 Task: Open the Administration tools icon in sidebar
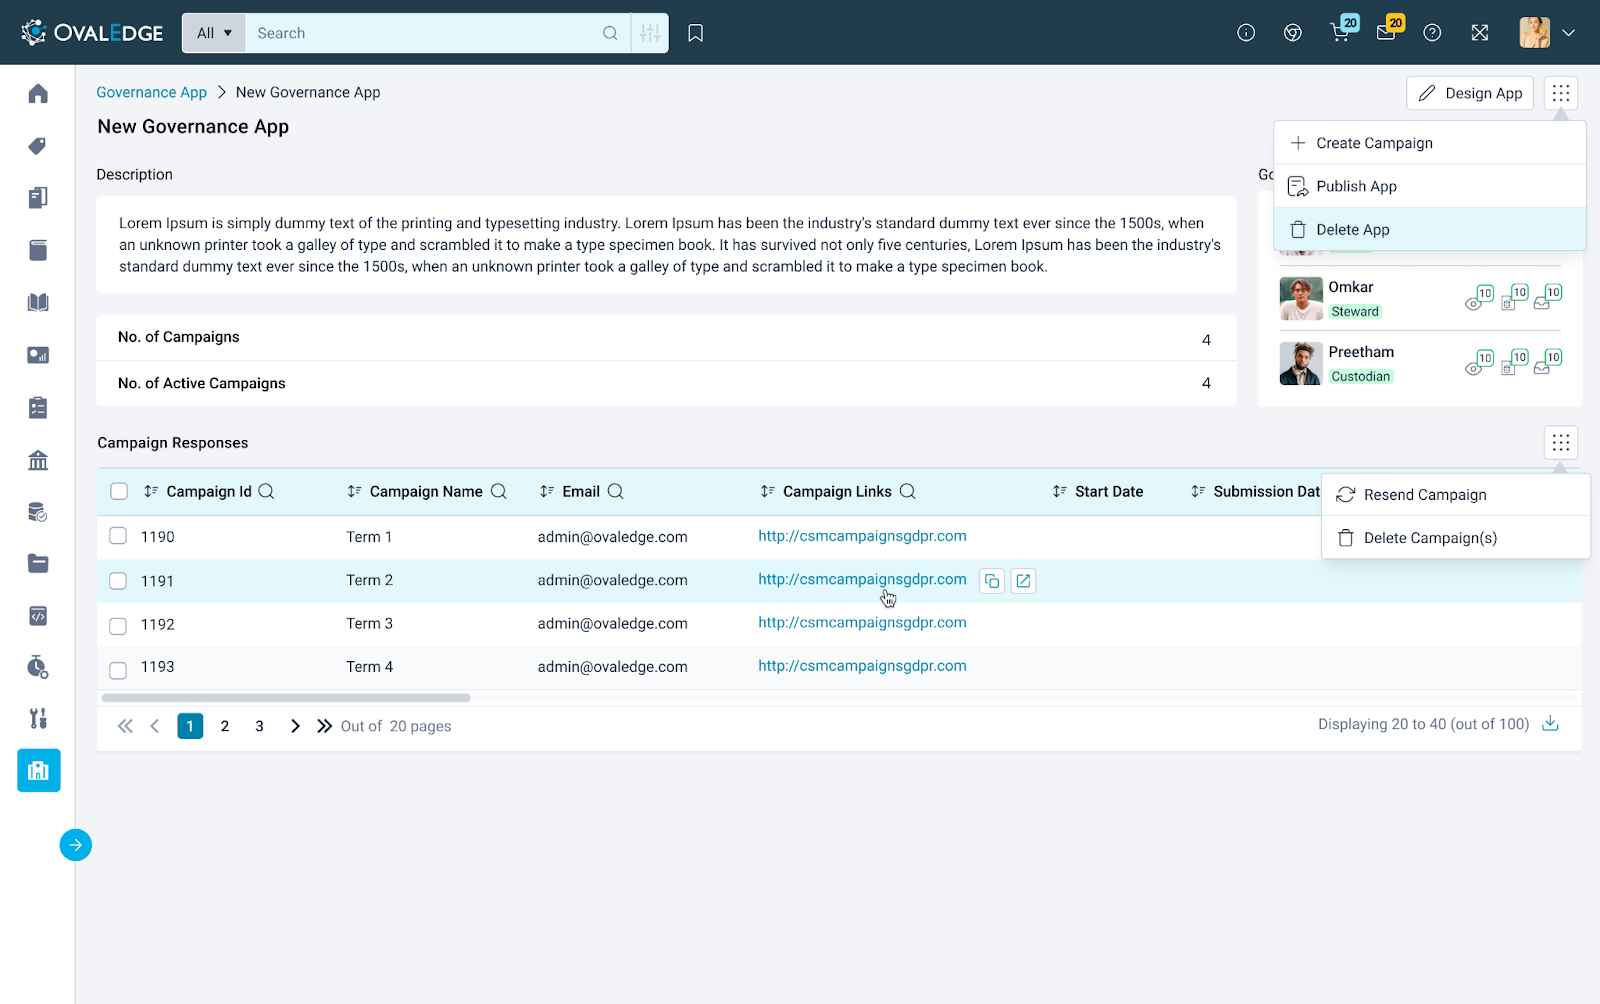[38, 718]
